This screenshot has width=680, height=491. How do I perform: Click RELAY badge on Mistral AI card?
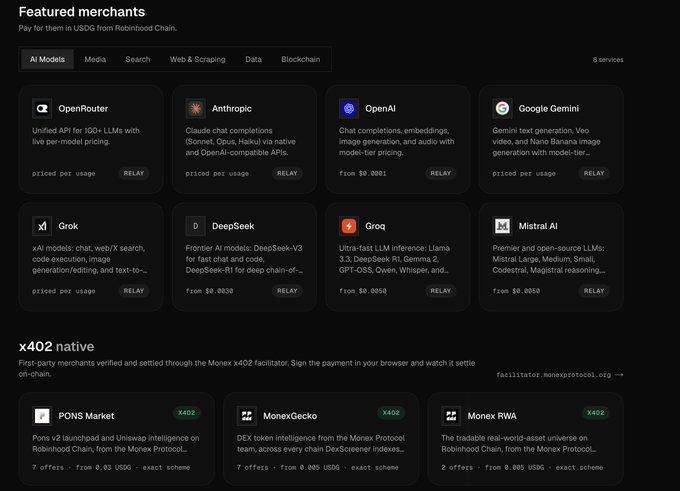(594, 291)
